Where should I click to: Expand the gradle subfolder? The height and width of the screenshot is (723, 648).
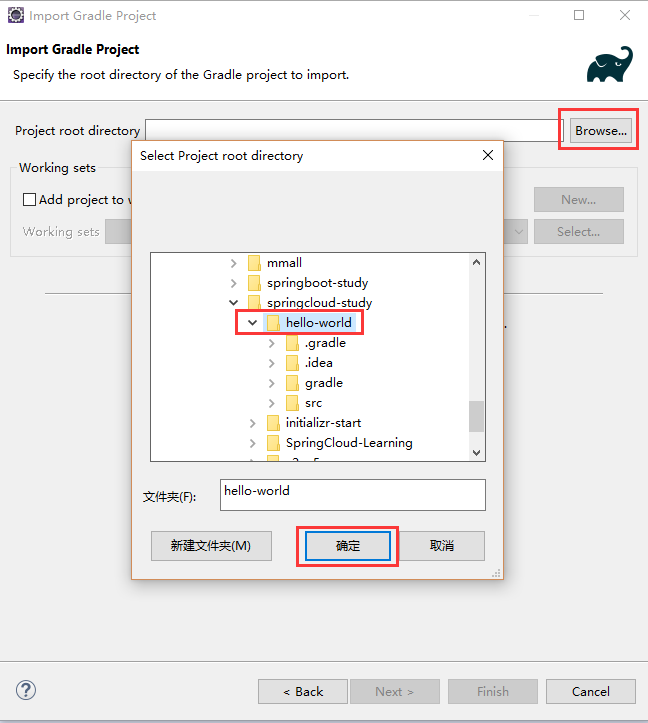[272, 383]
